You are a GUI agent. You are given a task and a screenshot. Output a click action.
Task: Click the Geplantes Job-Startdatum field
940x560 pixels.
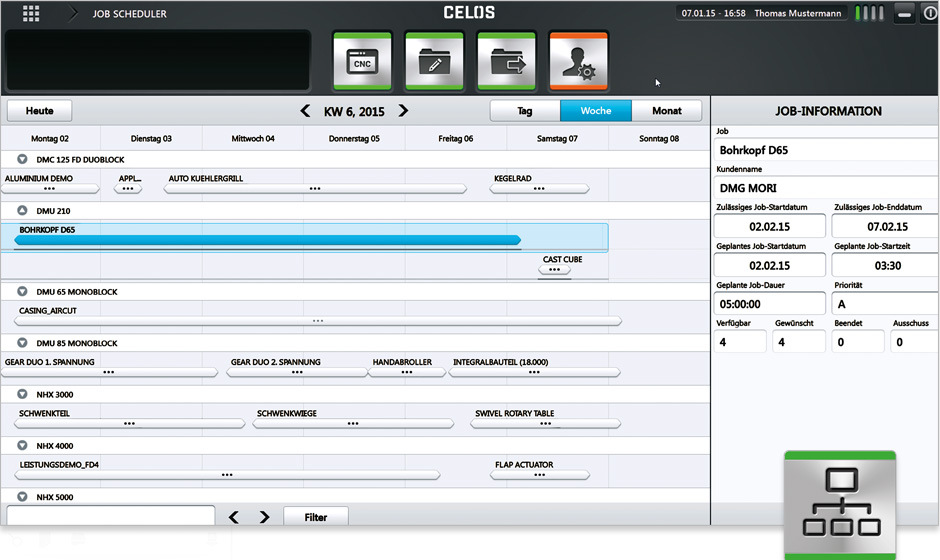[769, 265]
